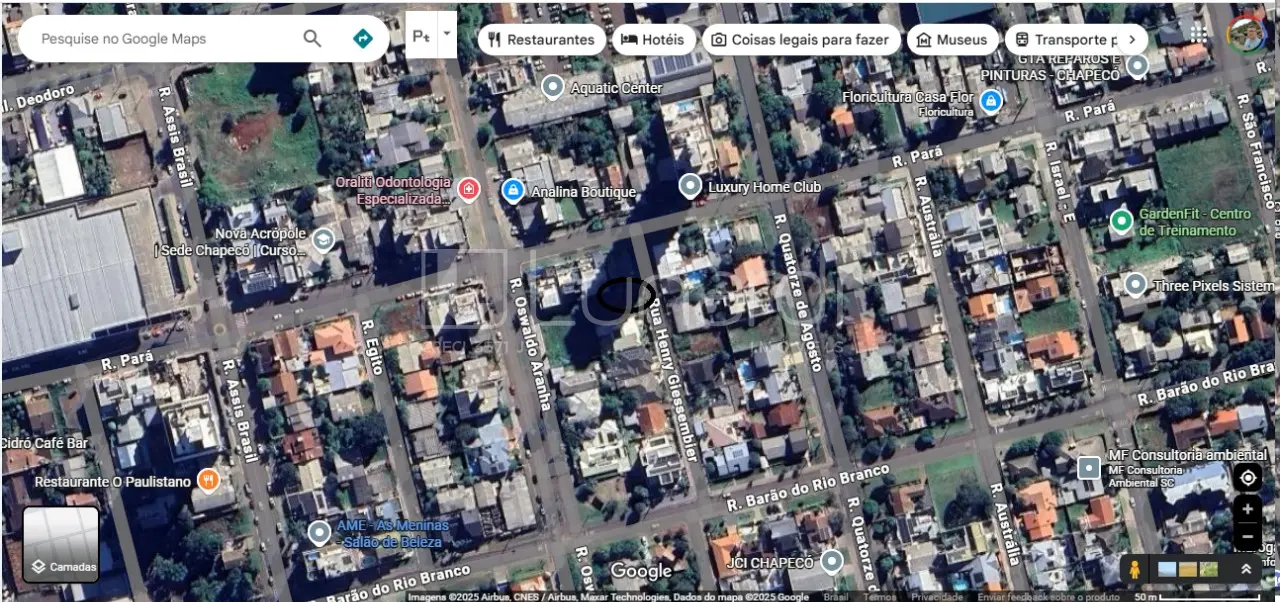The width and height of the screenshot is (1280, 602).
Task: Expand the Pt language dropdown arrow
Action: pos(446,34)
